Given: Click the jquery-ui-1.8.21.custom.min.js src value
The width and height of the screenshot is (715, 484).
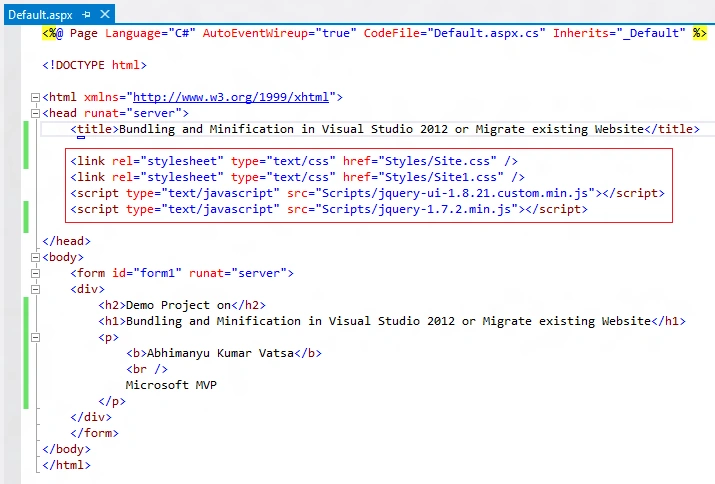Looking at the screenshot, I should pyautogui.click(x=455, y=193).
